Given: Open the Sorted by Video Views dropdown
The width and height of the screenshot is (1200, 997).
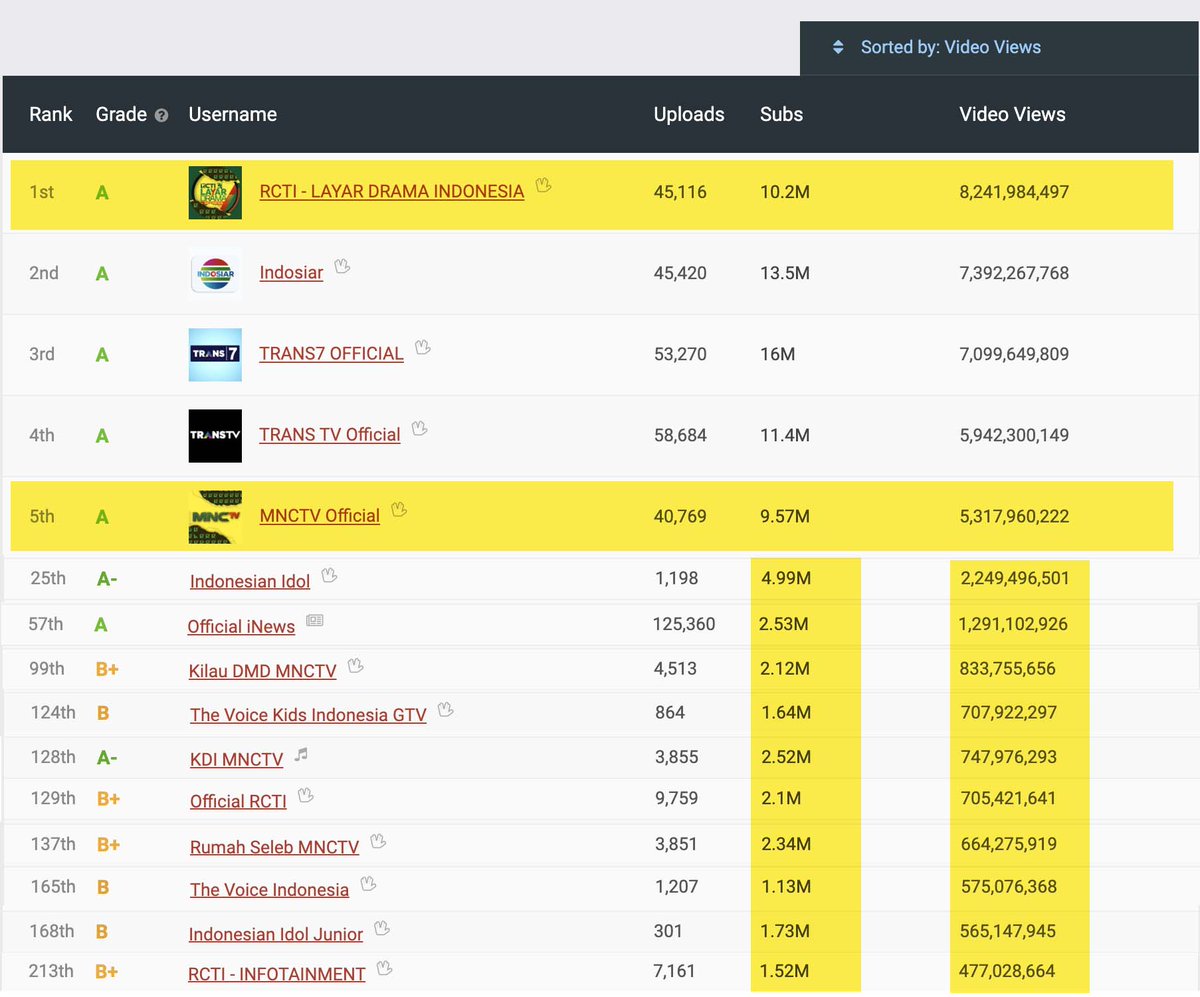Looking at the screenshot, I should coord(999,47).
